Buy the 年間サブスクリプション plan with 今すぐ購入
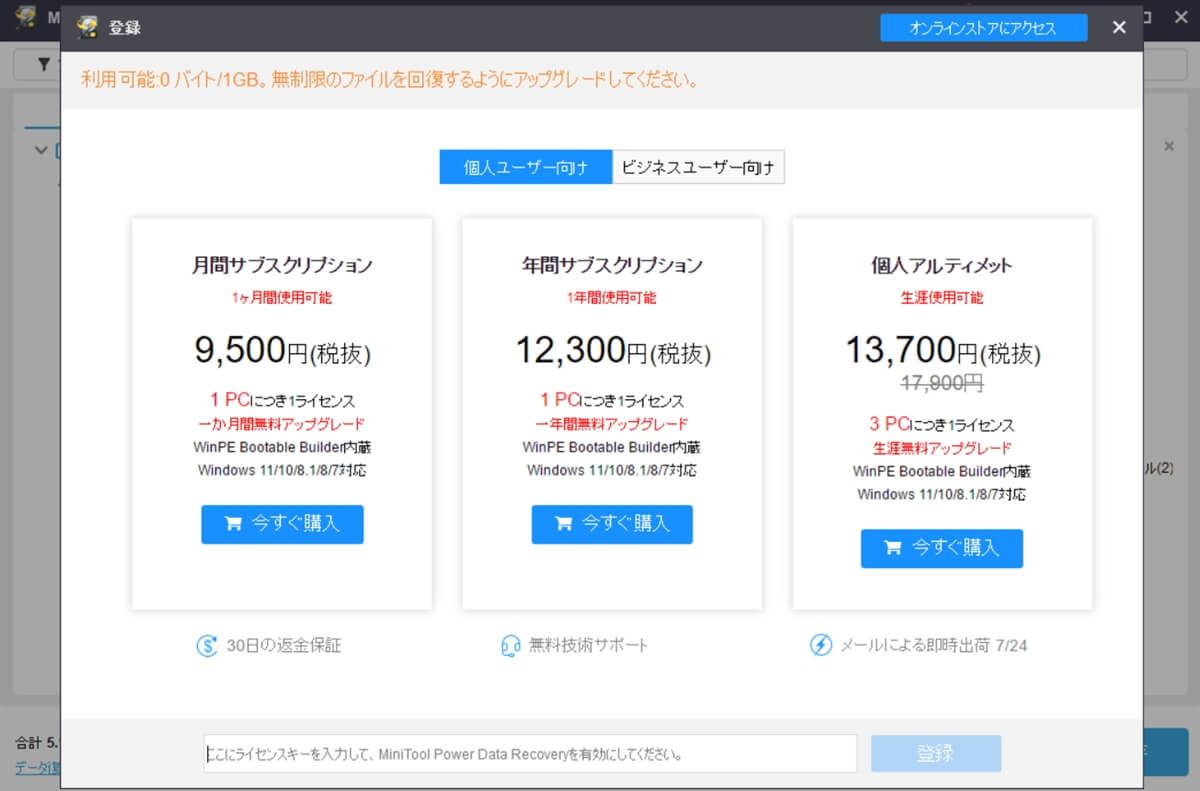1200x791 pixels. click(x=612, y=524)
